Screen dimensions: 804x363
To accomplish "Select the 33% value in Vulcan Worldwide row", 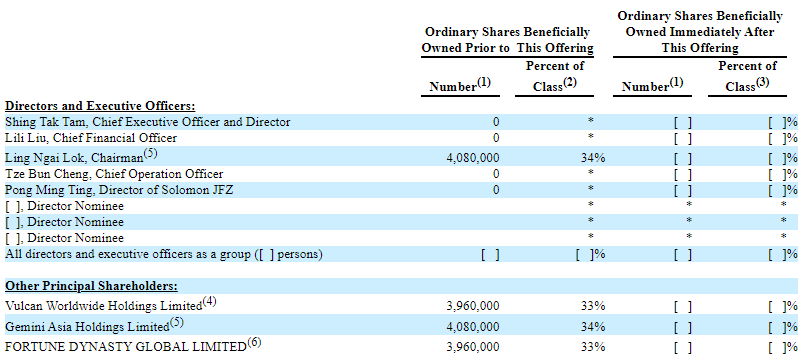I will (593, 306).
